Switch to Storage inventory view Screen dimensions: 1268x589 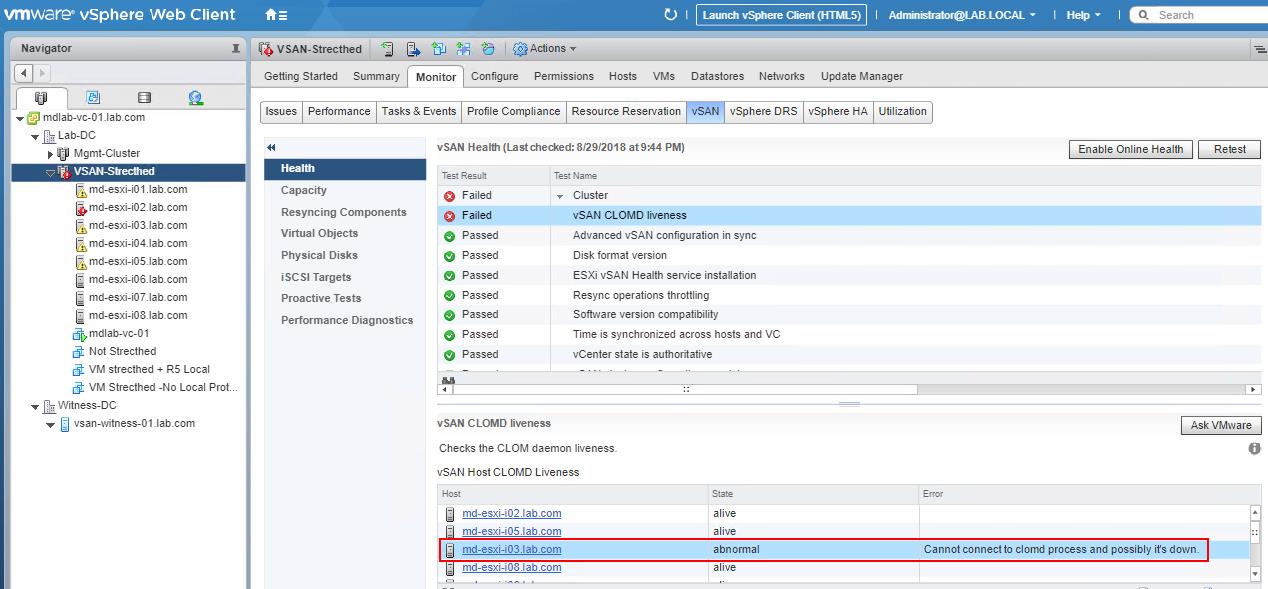[x=144, y=98]
